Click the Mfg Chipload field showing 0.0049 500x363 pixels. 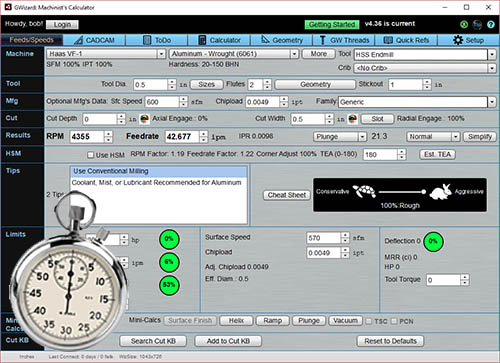point(263,102)
